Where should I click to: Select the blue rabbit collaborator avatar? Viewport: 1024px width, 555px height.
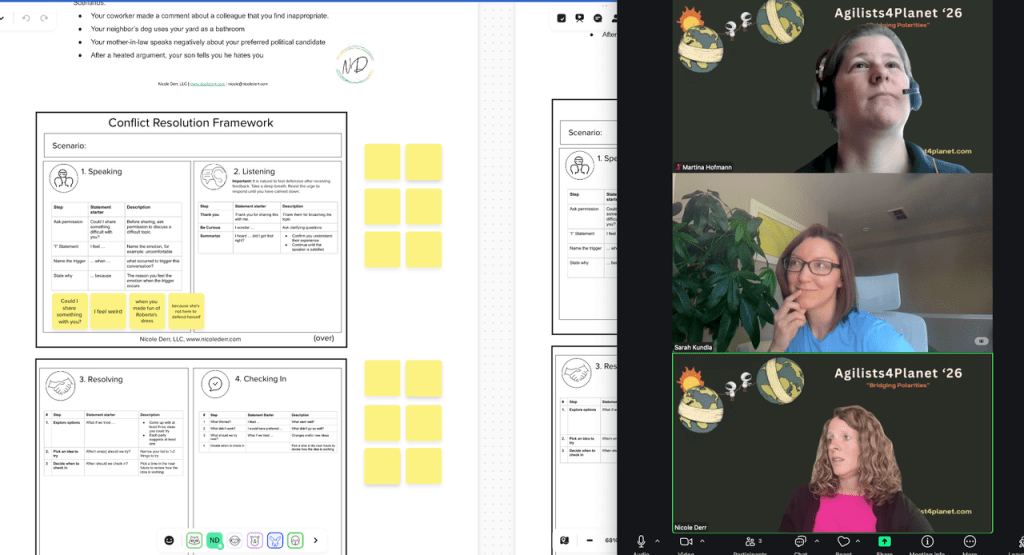pyautogui.click(x=275, y=541)
